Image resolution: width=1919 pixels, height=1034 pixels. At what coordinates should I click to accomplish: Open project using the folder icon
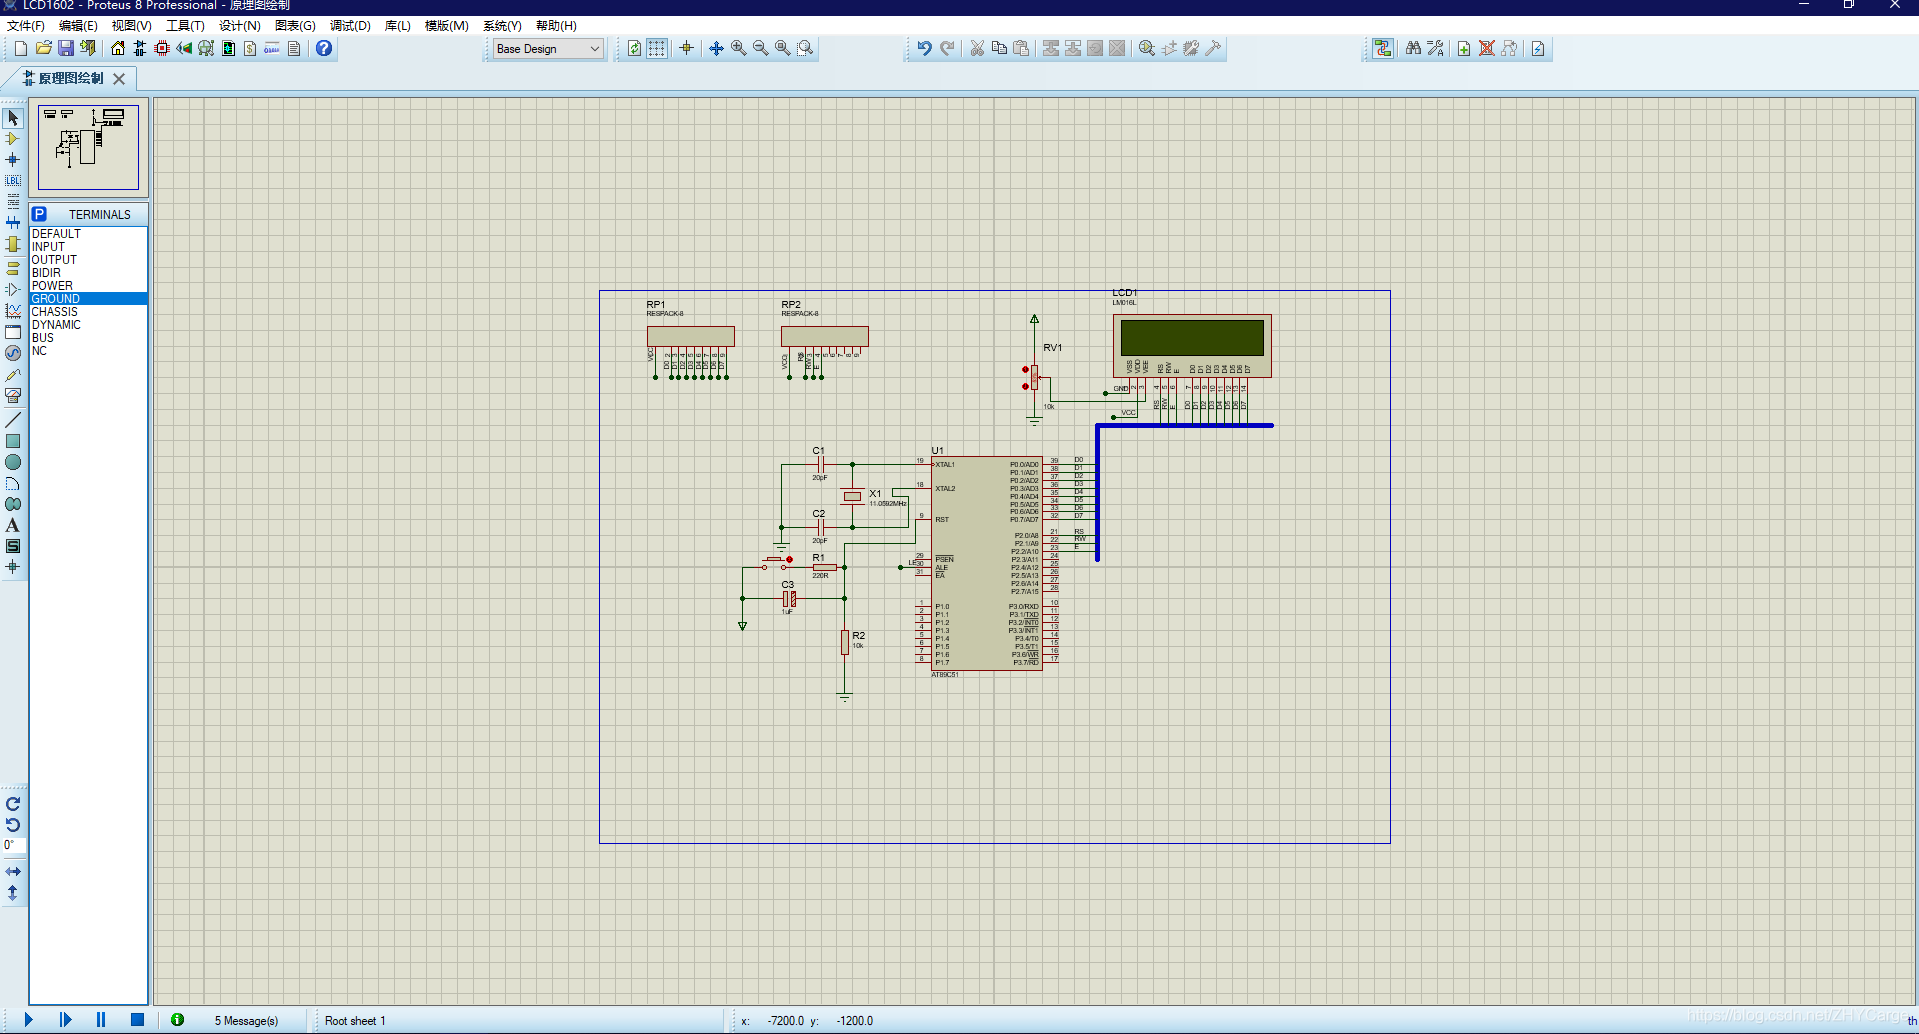click(43, 48)
